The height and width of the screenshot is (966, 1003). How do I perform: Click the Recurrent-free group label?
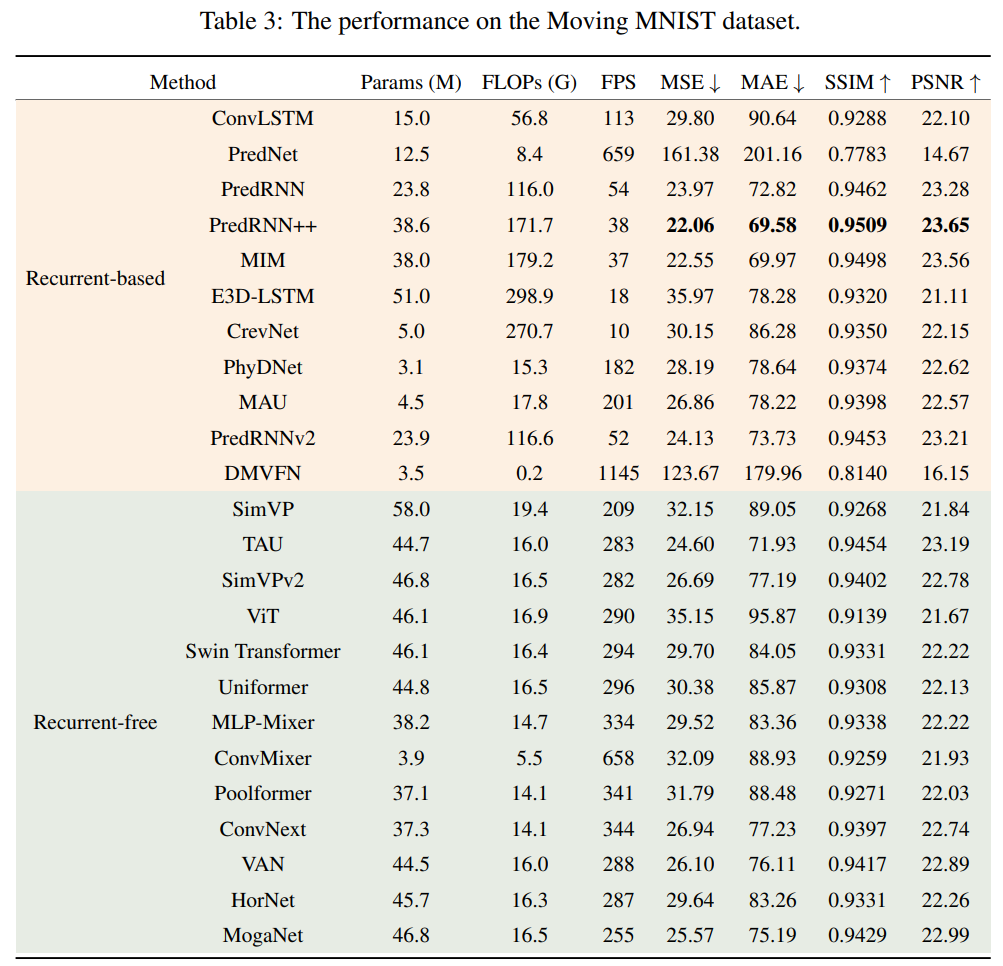[x=95, y=722]
